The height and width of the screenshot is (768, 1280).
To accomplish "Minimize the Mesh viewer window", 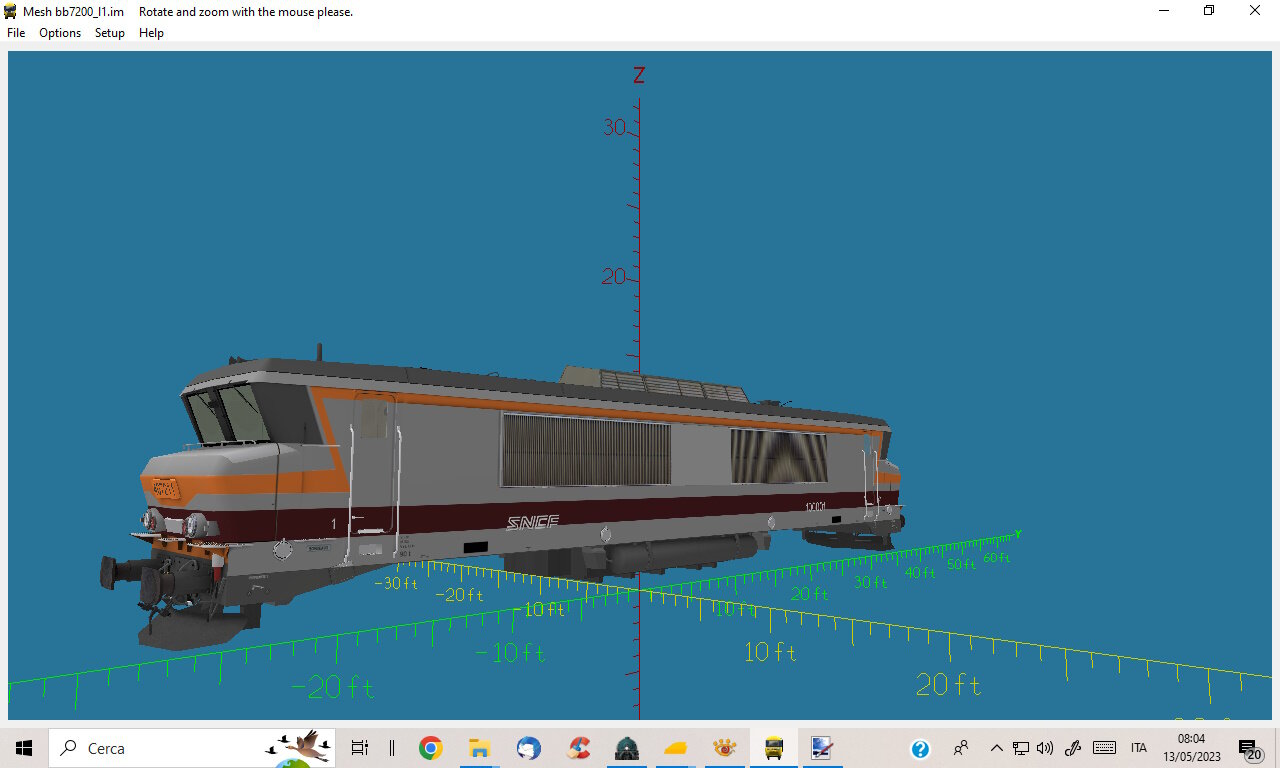I will tap(1164, 11).
